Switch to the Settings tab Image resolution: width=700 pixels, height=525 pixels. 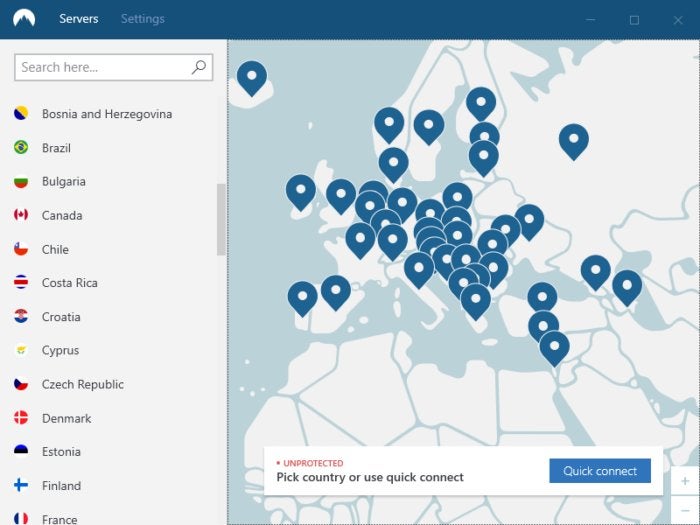(x=142, y=19)
